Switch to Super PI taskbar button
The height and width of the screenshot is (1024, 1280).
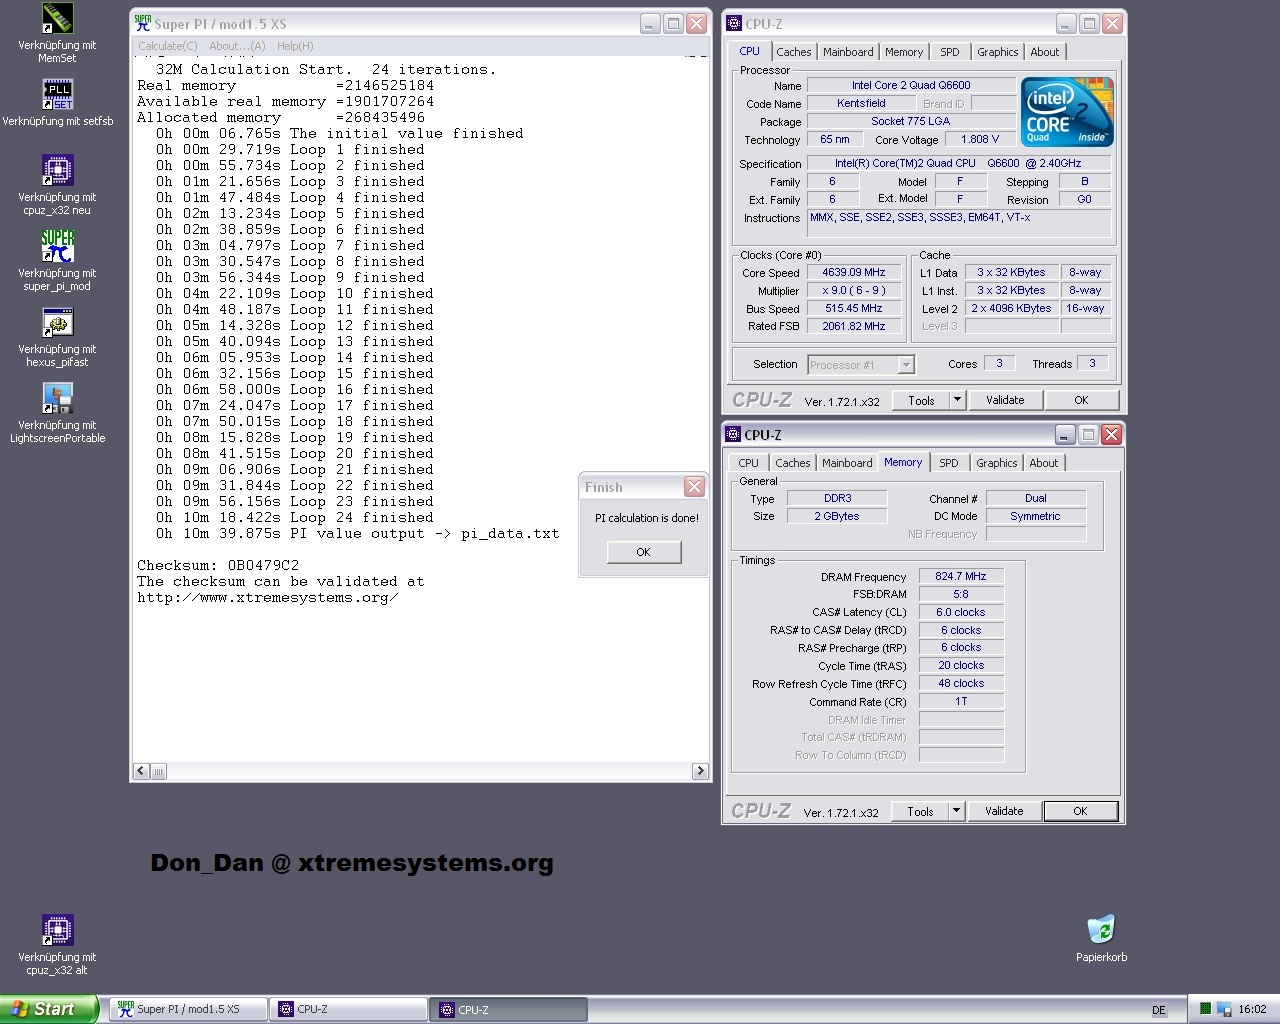[x=188, y=1009]
